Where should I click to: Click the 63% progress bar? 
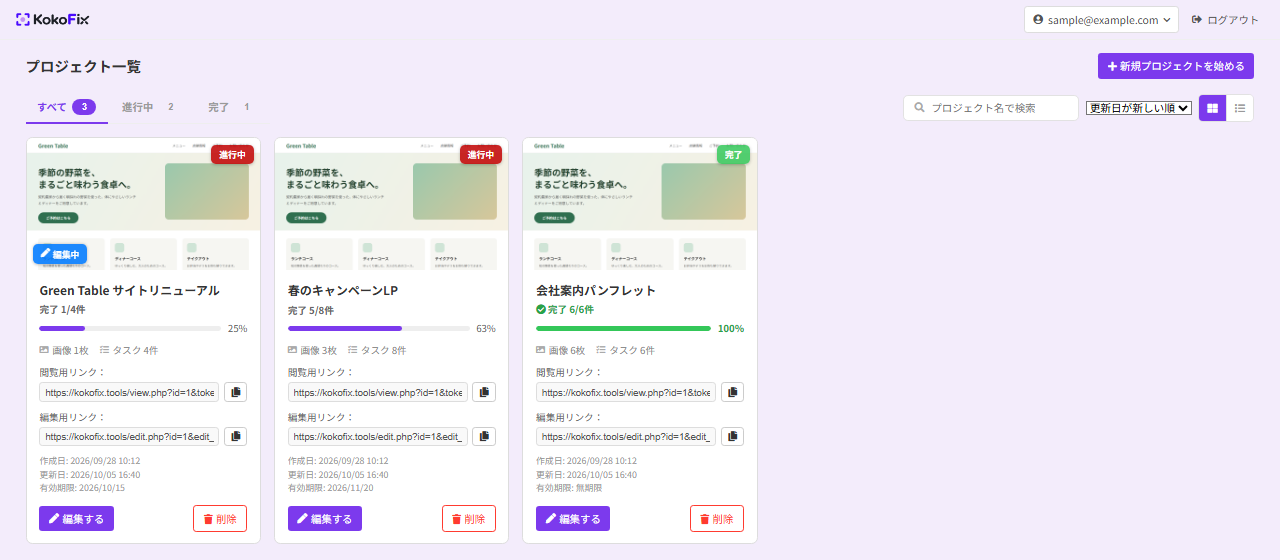[x=379, y=328]
